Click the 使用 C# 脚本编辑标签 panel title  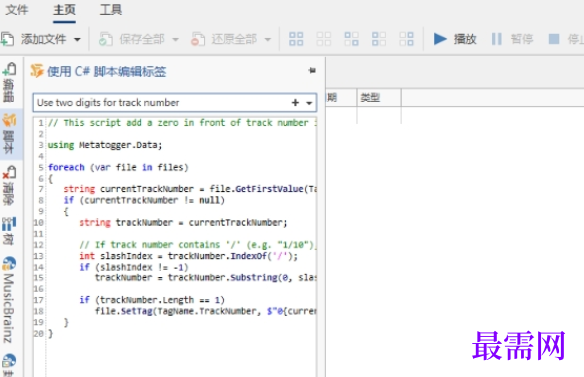point(107,71)
